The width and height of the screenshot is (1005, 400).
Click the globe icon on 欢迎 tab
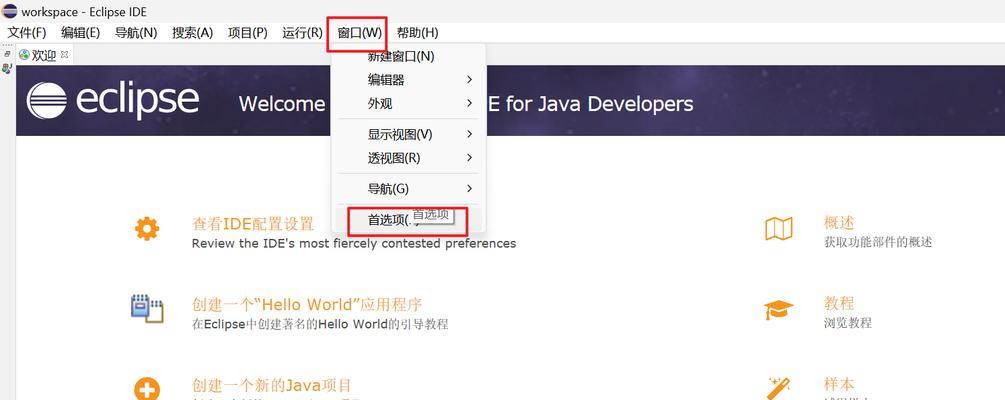[24, 55]
